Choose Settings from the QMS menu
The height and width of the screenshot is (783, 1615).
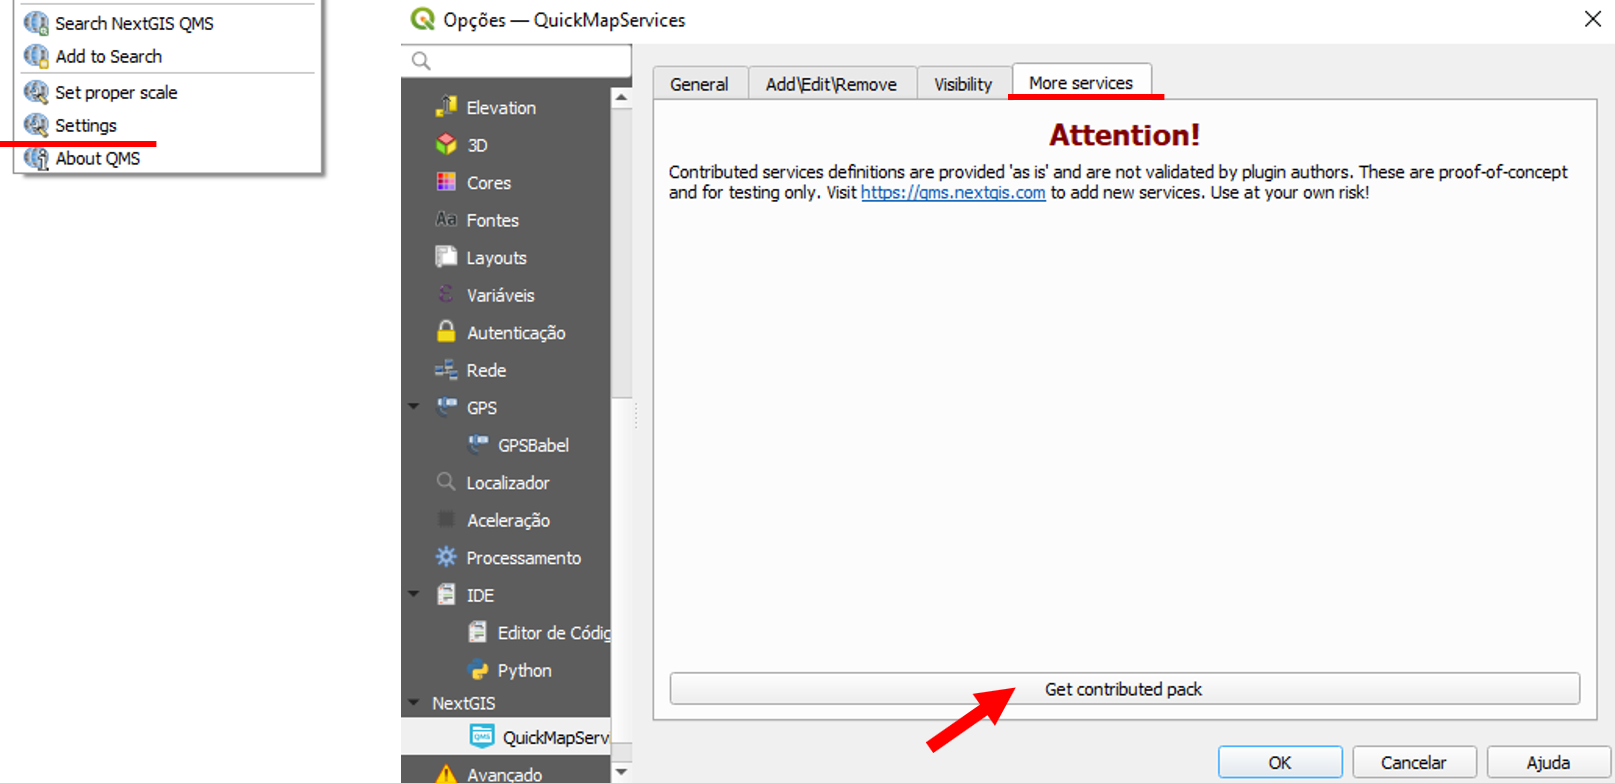[x=86, y=125]
